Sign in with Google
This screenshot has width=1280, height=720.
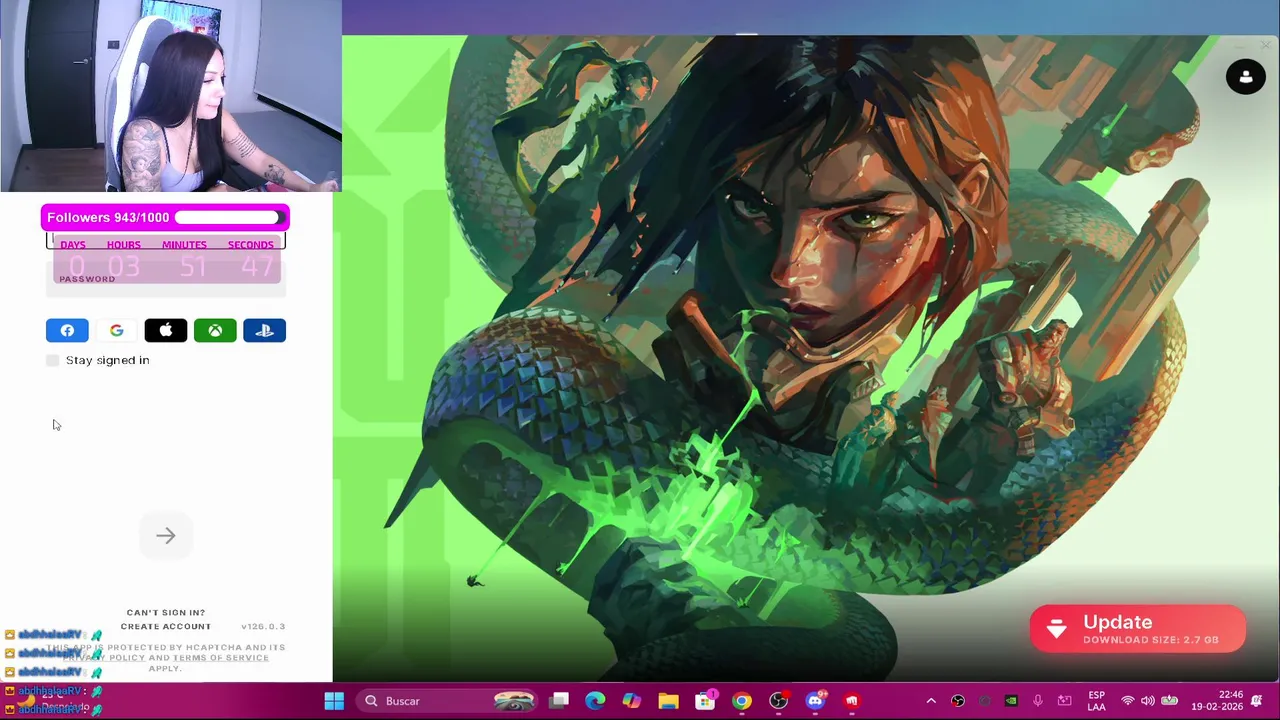point(117,330)
